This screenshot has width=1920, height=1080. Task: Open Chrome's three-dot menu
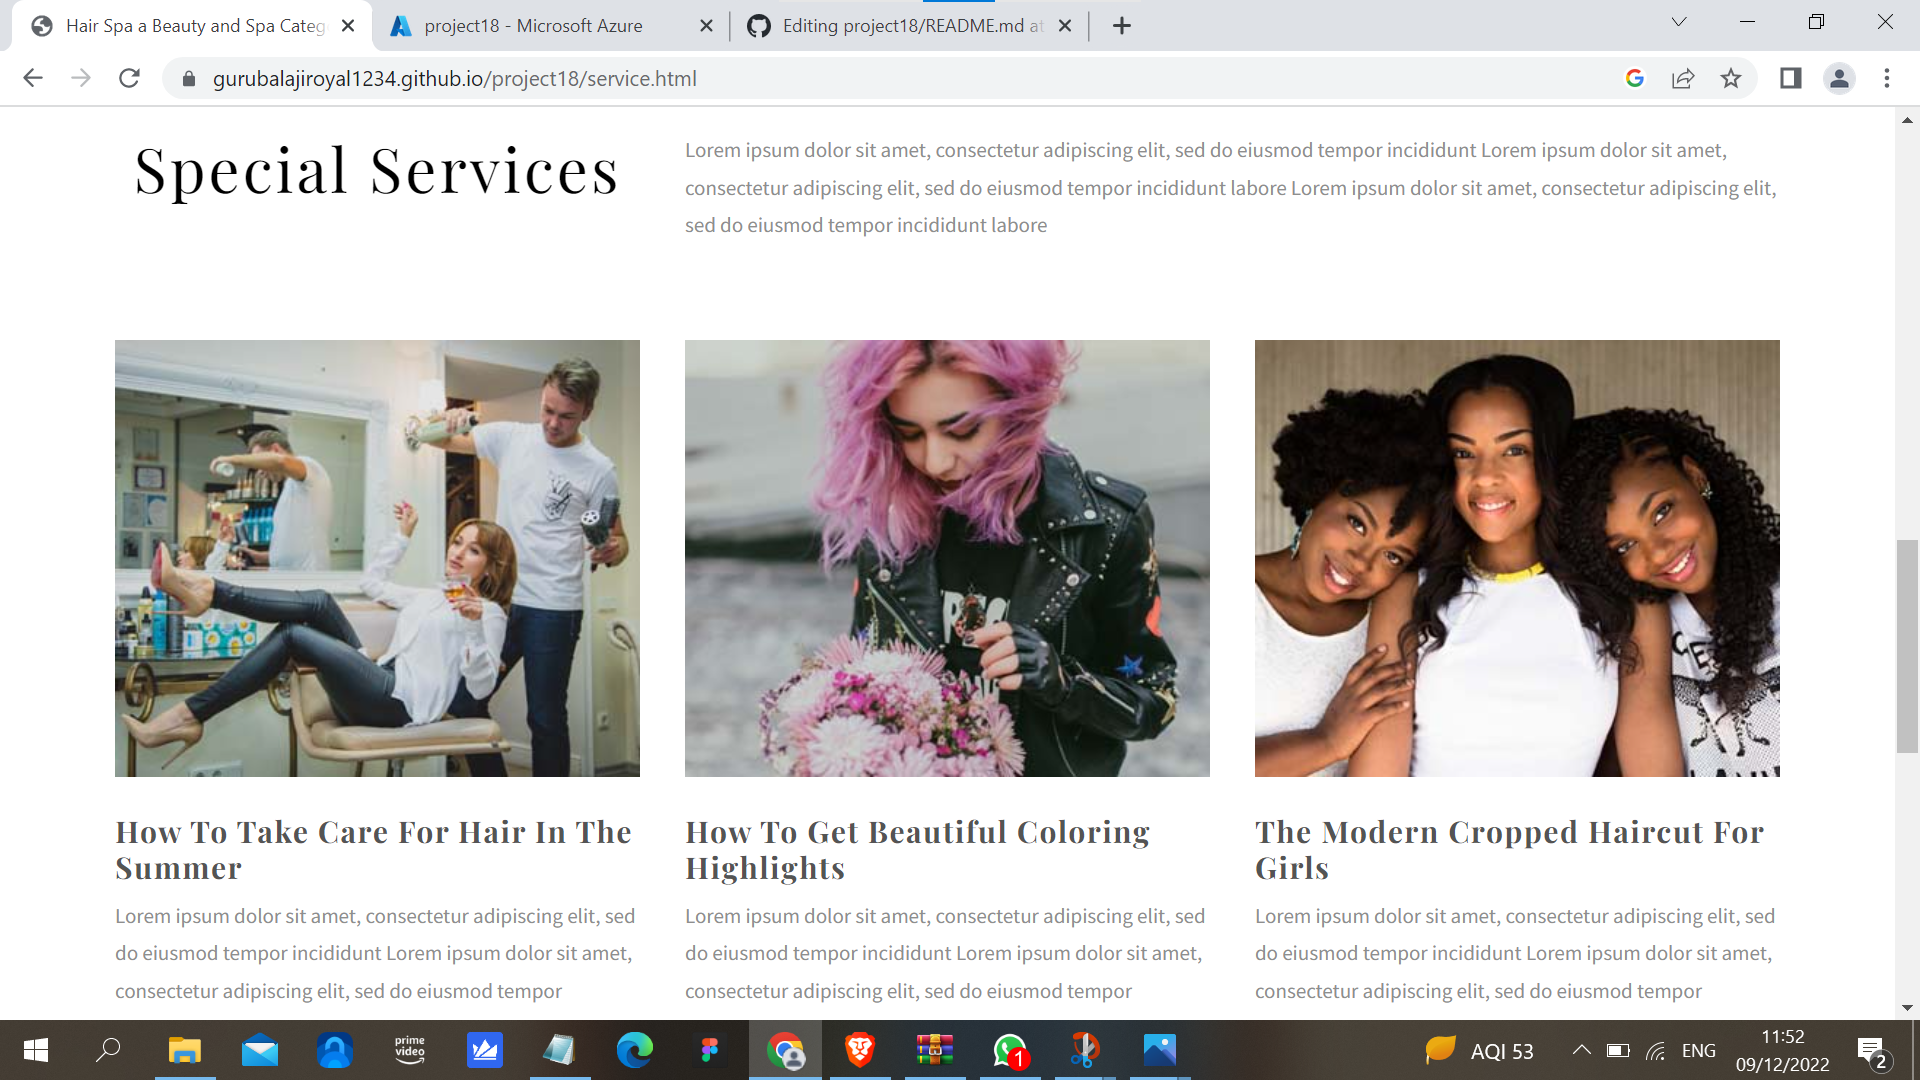[1887, 78]
